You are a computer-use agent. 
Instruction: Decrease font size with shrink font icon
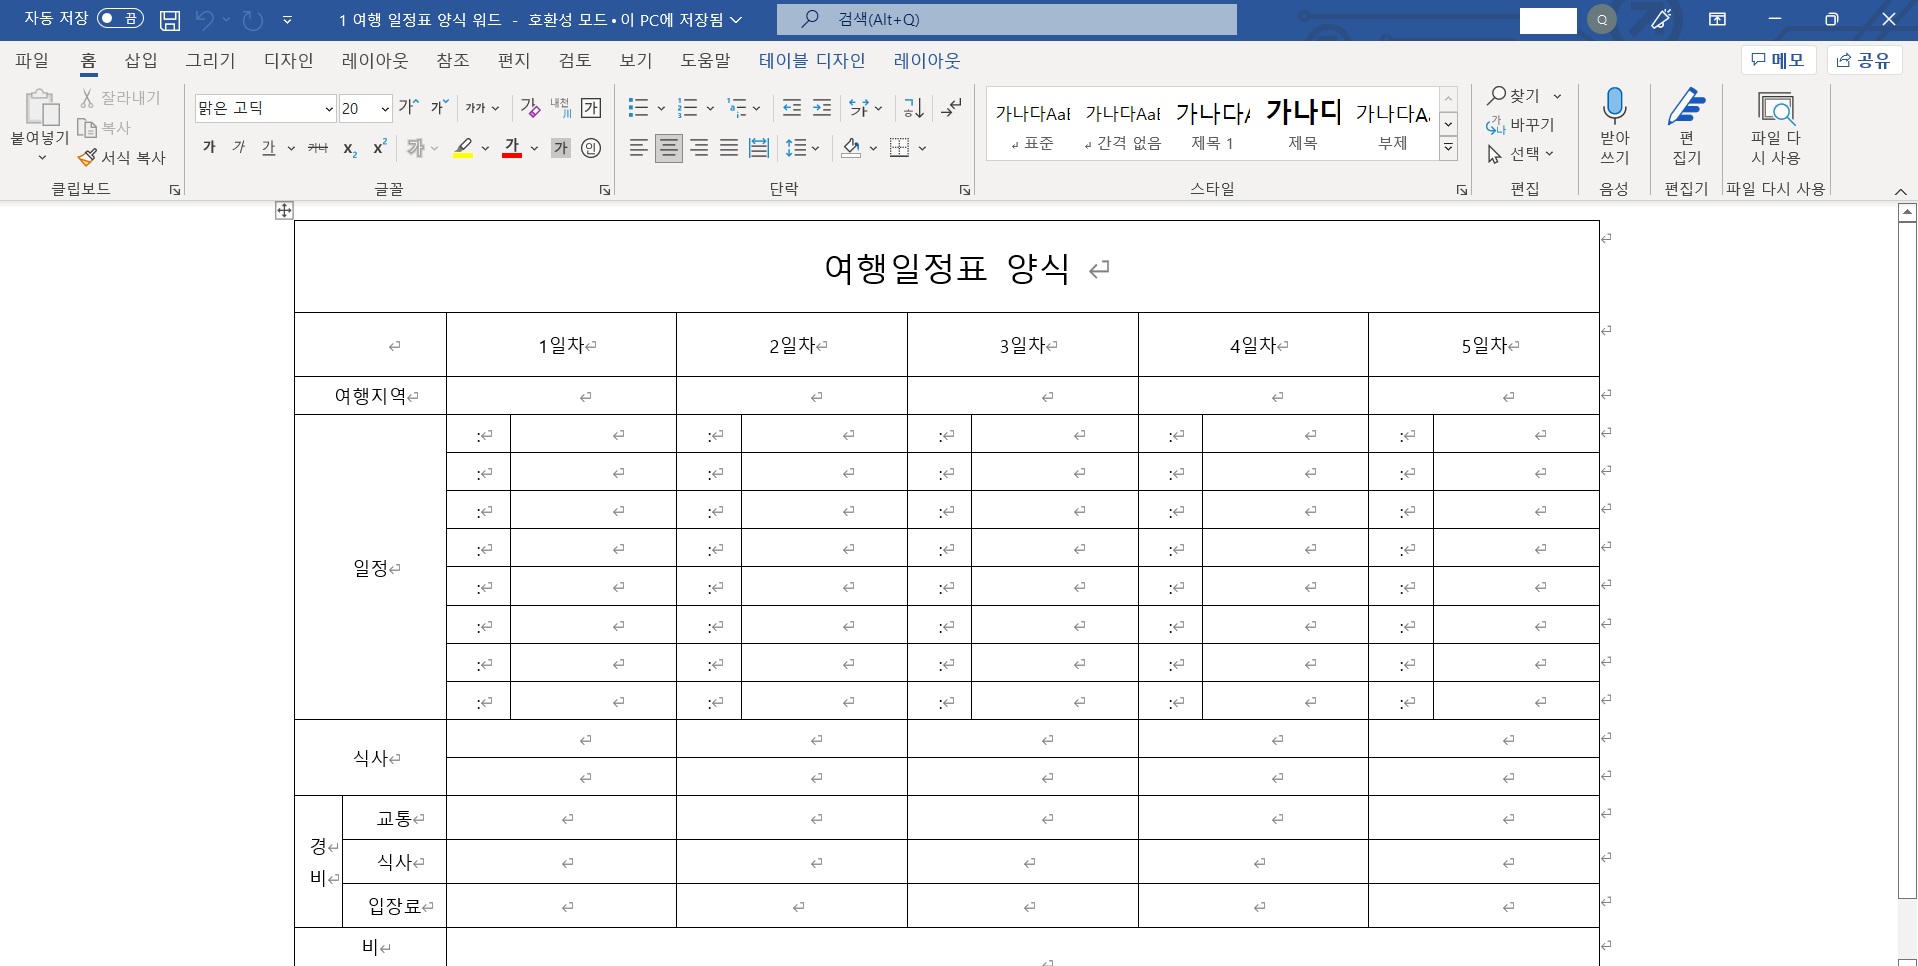(x=439, y=107)
